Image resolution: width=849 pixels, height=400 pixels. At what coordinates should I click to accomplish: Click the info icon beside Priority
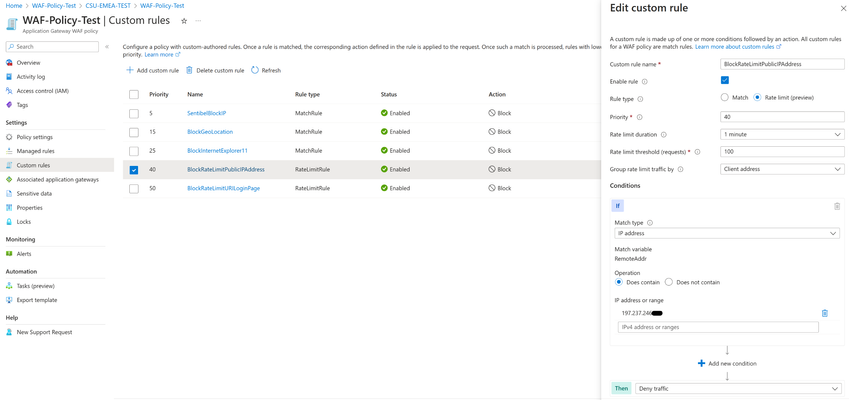[x=639, y=117]
